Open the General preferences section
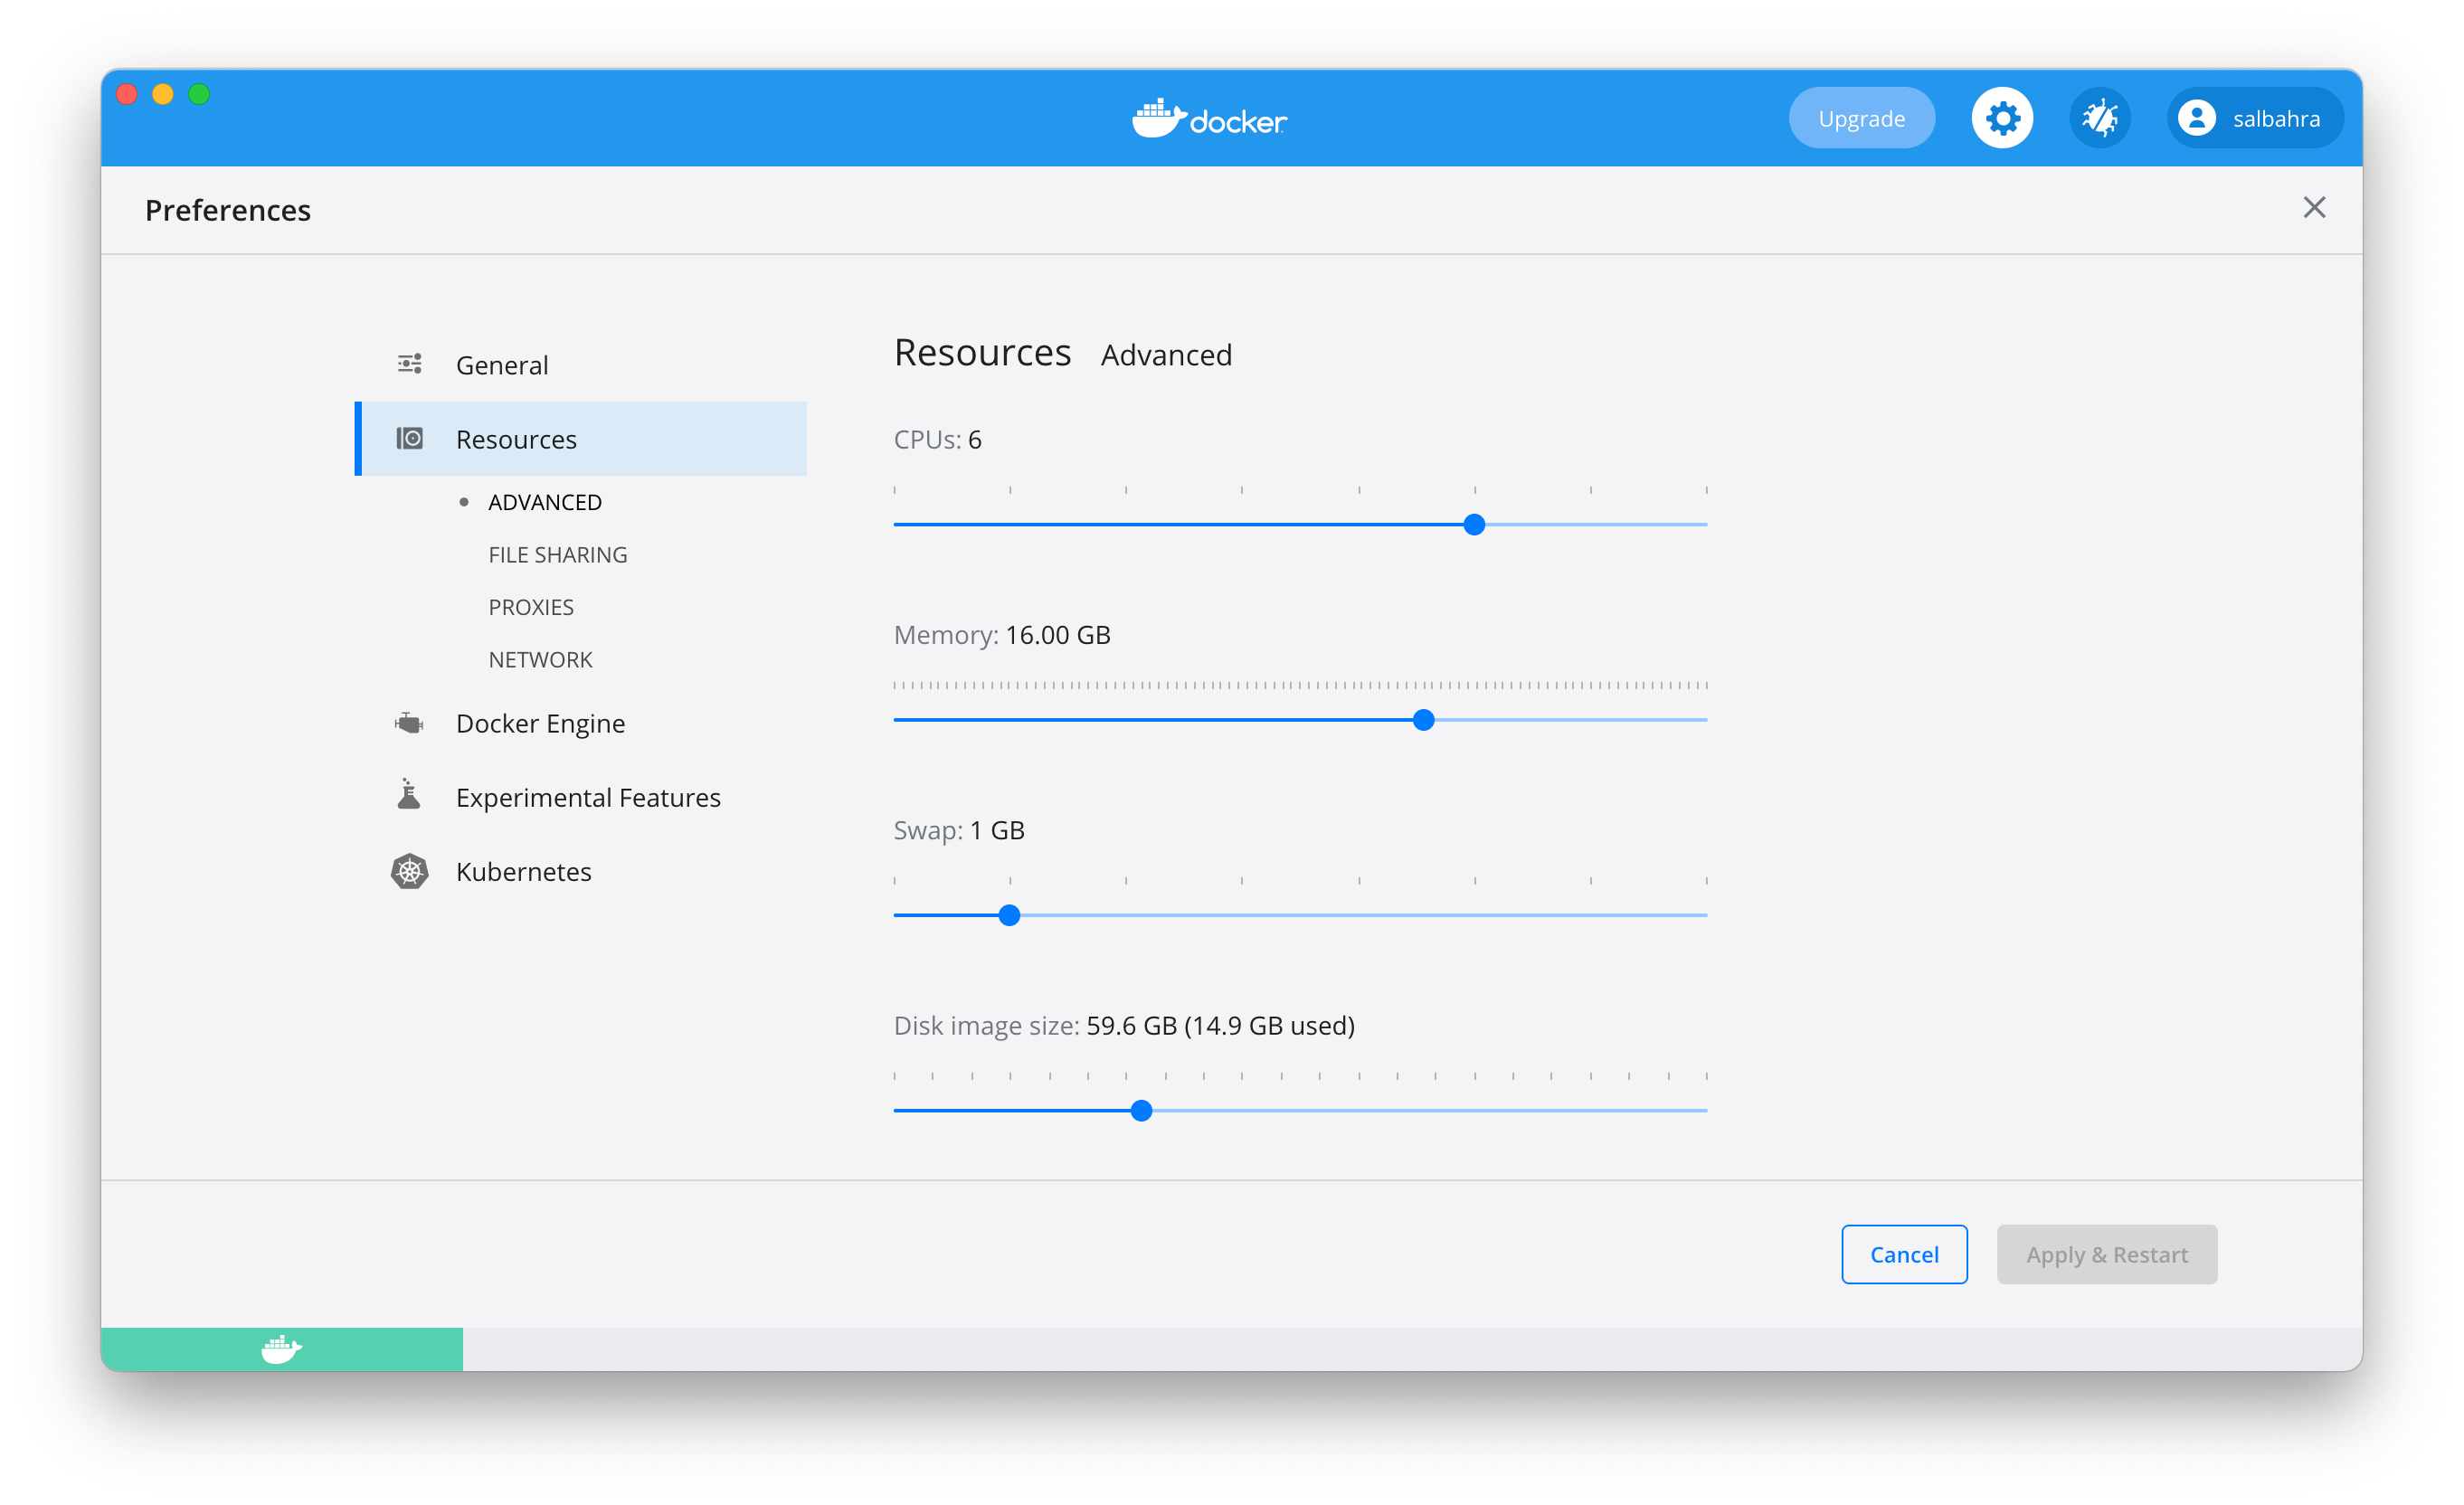 [x=580, y=364]
